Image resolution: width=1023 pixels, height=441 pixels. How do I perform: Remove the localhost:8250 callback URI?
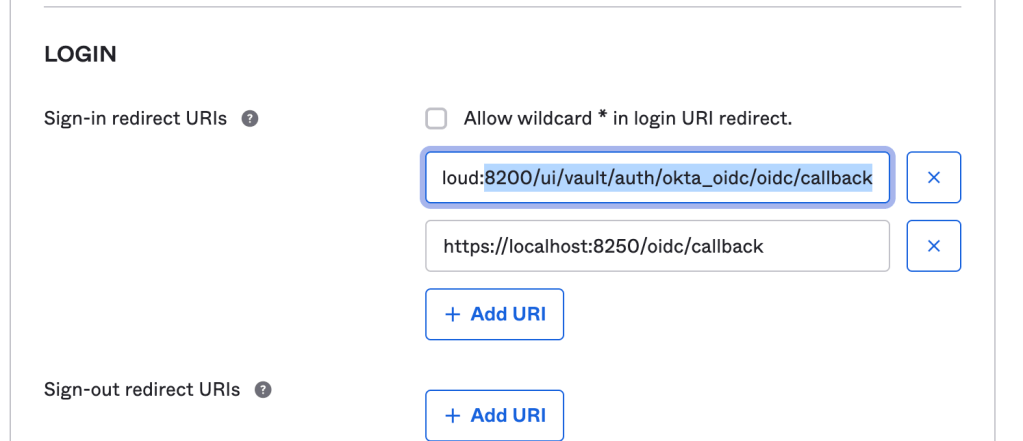tap(933, 246)
